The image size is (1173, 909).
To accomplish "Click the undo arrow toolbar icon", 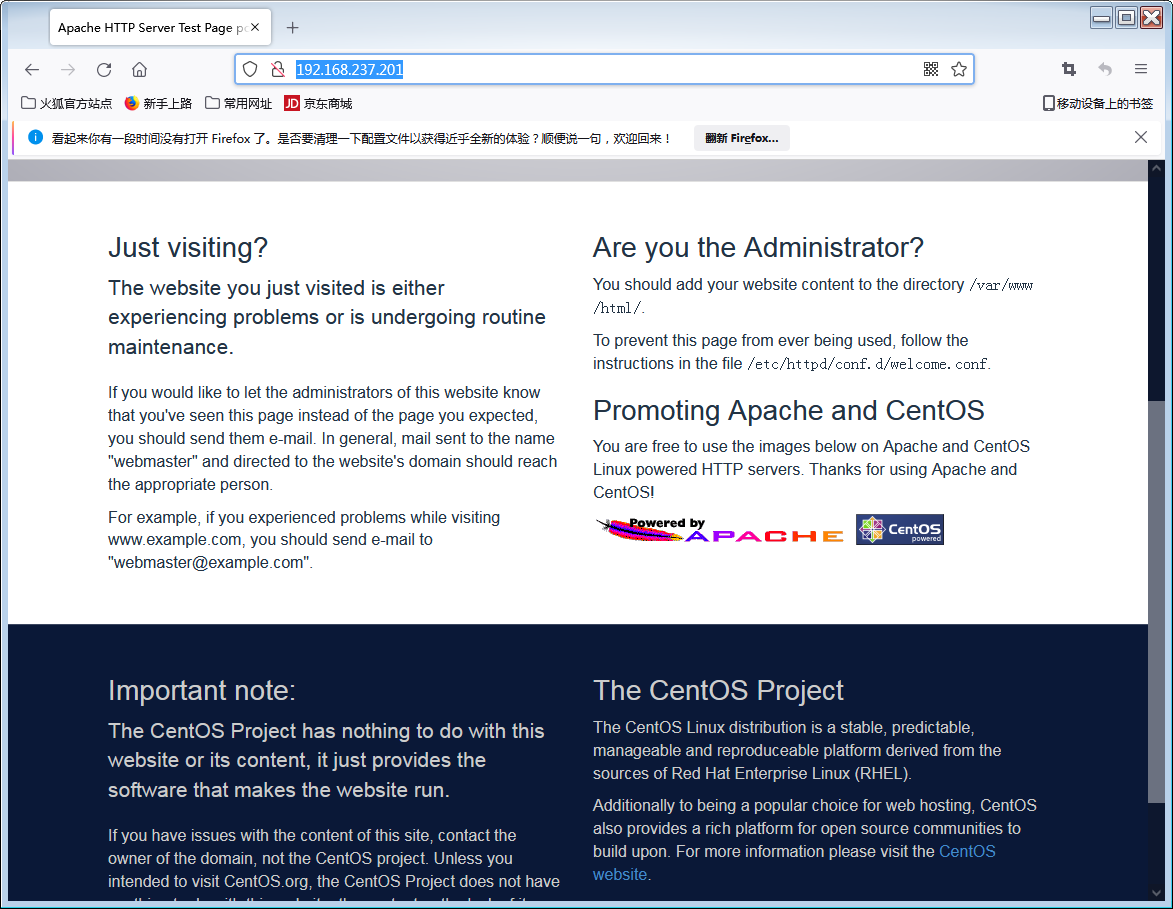I will [1105, 70].
